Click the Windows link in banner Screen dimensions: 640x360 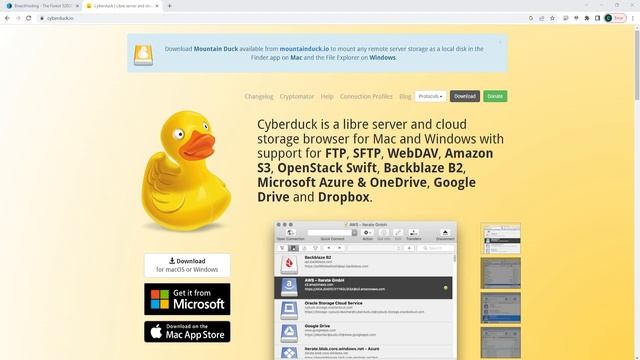pyautogui.click(x=382, y=58)
